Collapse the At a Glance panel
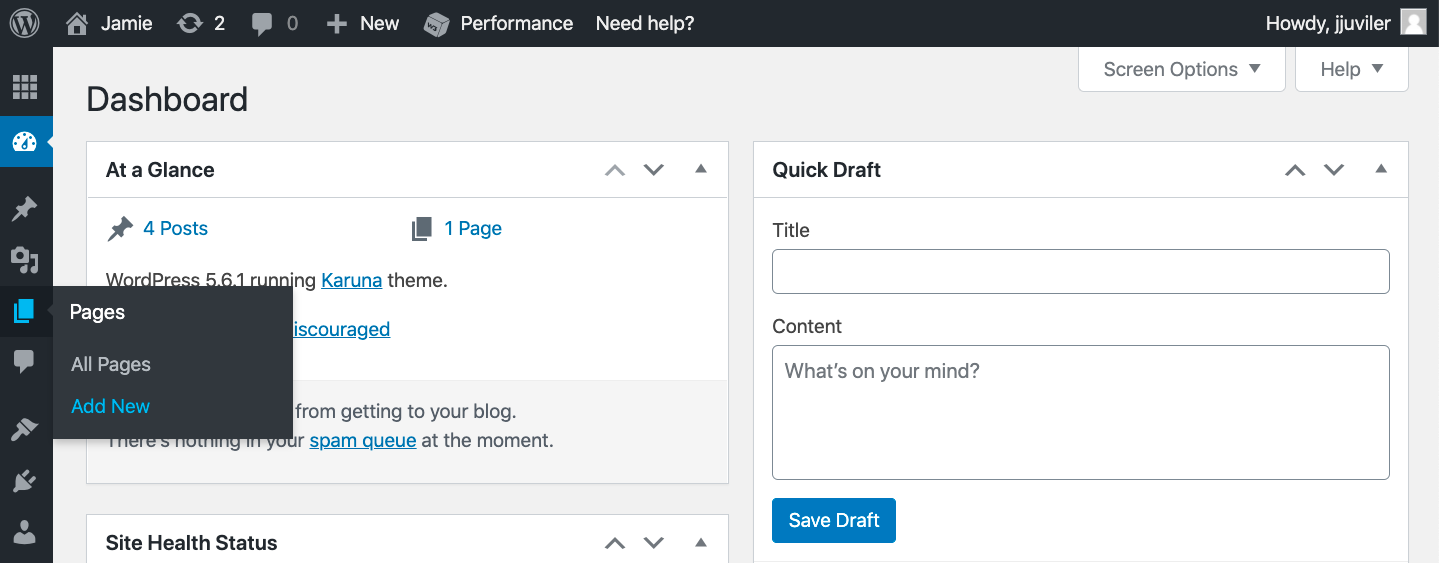 (x=701, y=169)
